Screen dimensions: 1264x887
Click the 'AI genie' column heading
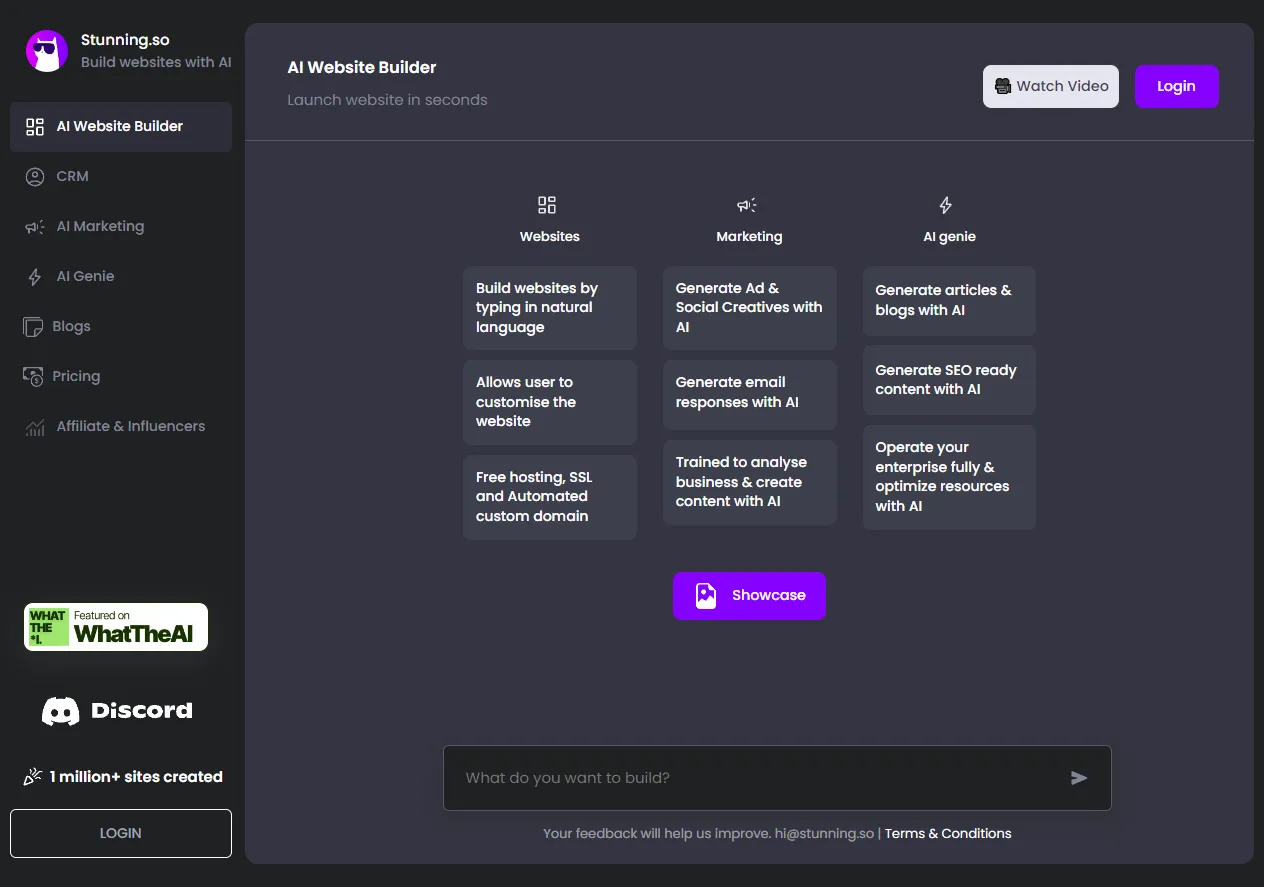pyautogui.click(x=949, y=237)
